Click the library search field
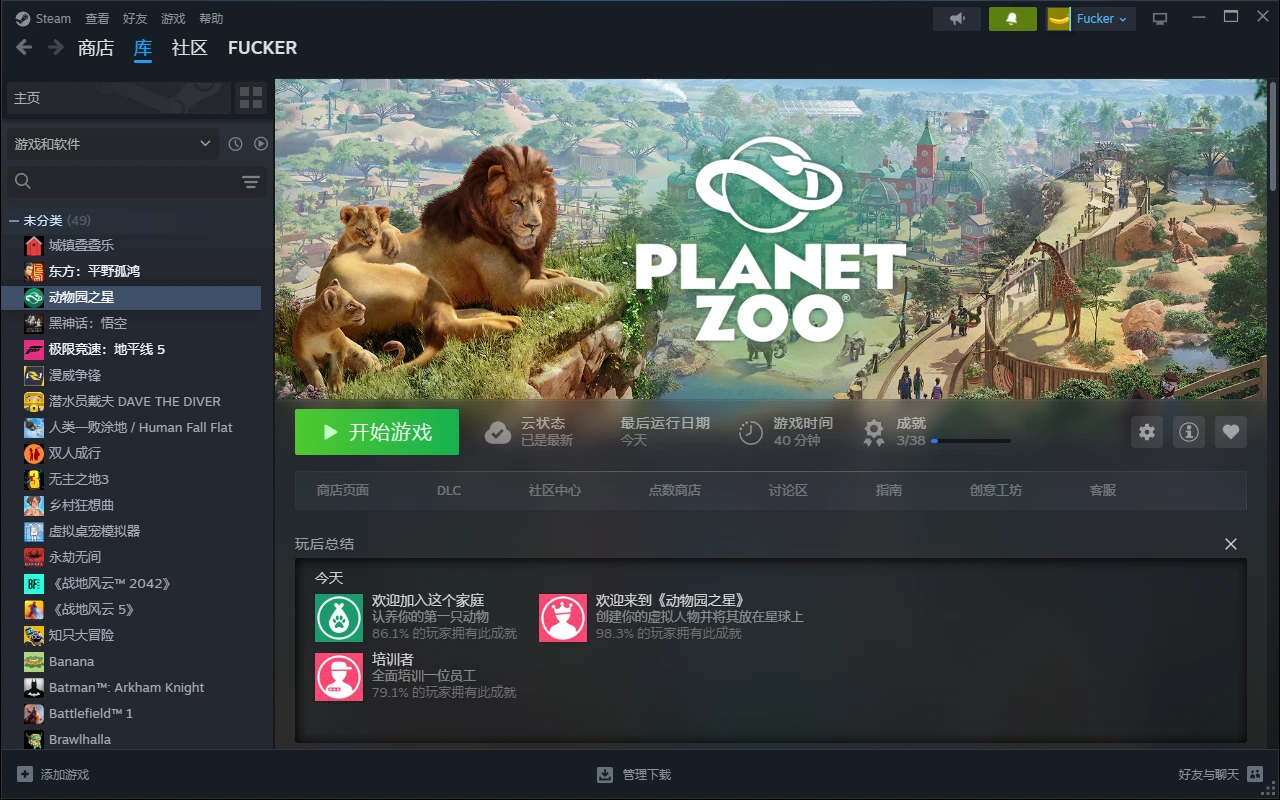The width and height of the screenshot is (1280, 800). point(120,181)
